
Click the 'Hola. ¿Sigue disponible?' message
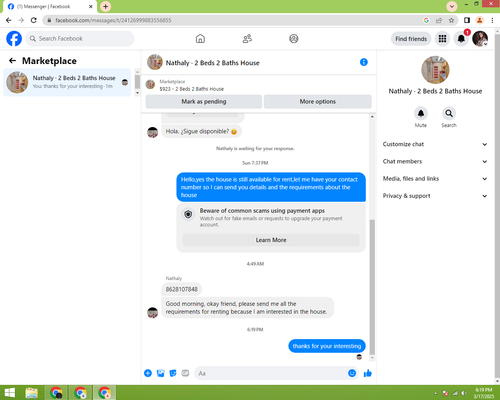coord(201,131)
